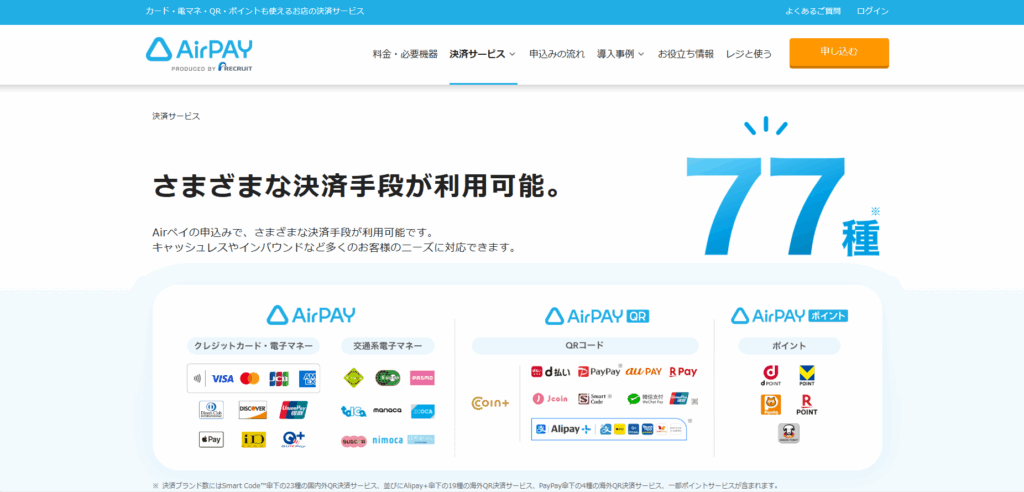
Task: Click the American Express logo
Action: [308, 378]
